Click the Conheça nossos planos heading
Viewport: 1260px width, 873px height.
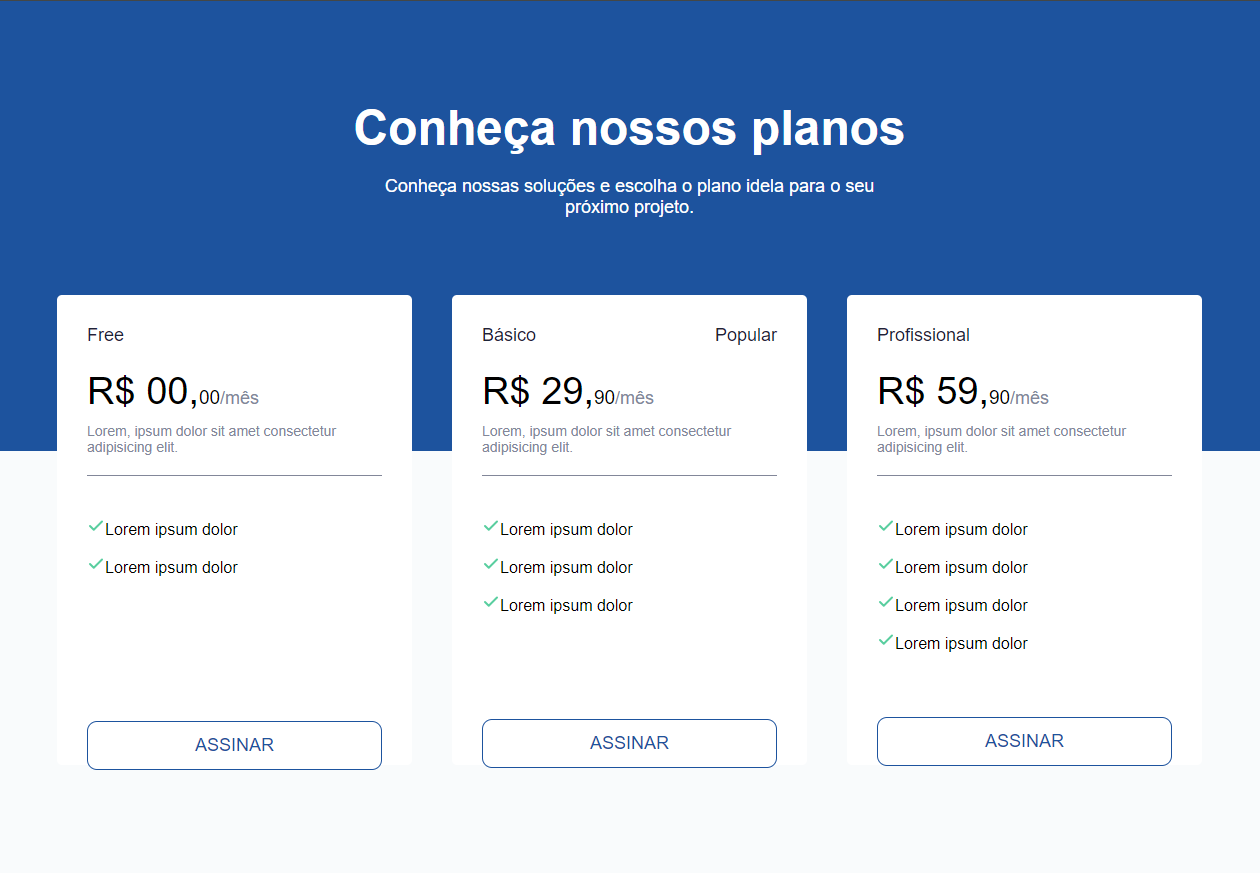[629, 128]
